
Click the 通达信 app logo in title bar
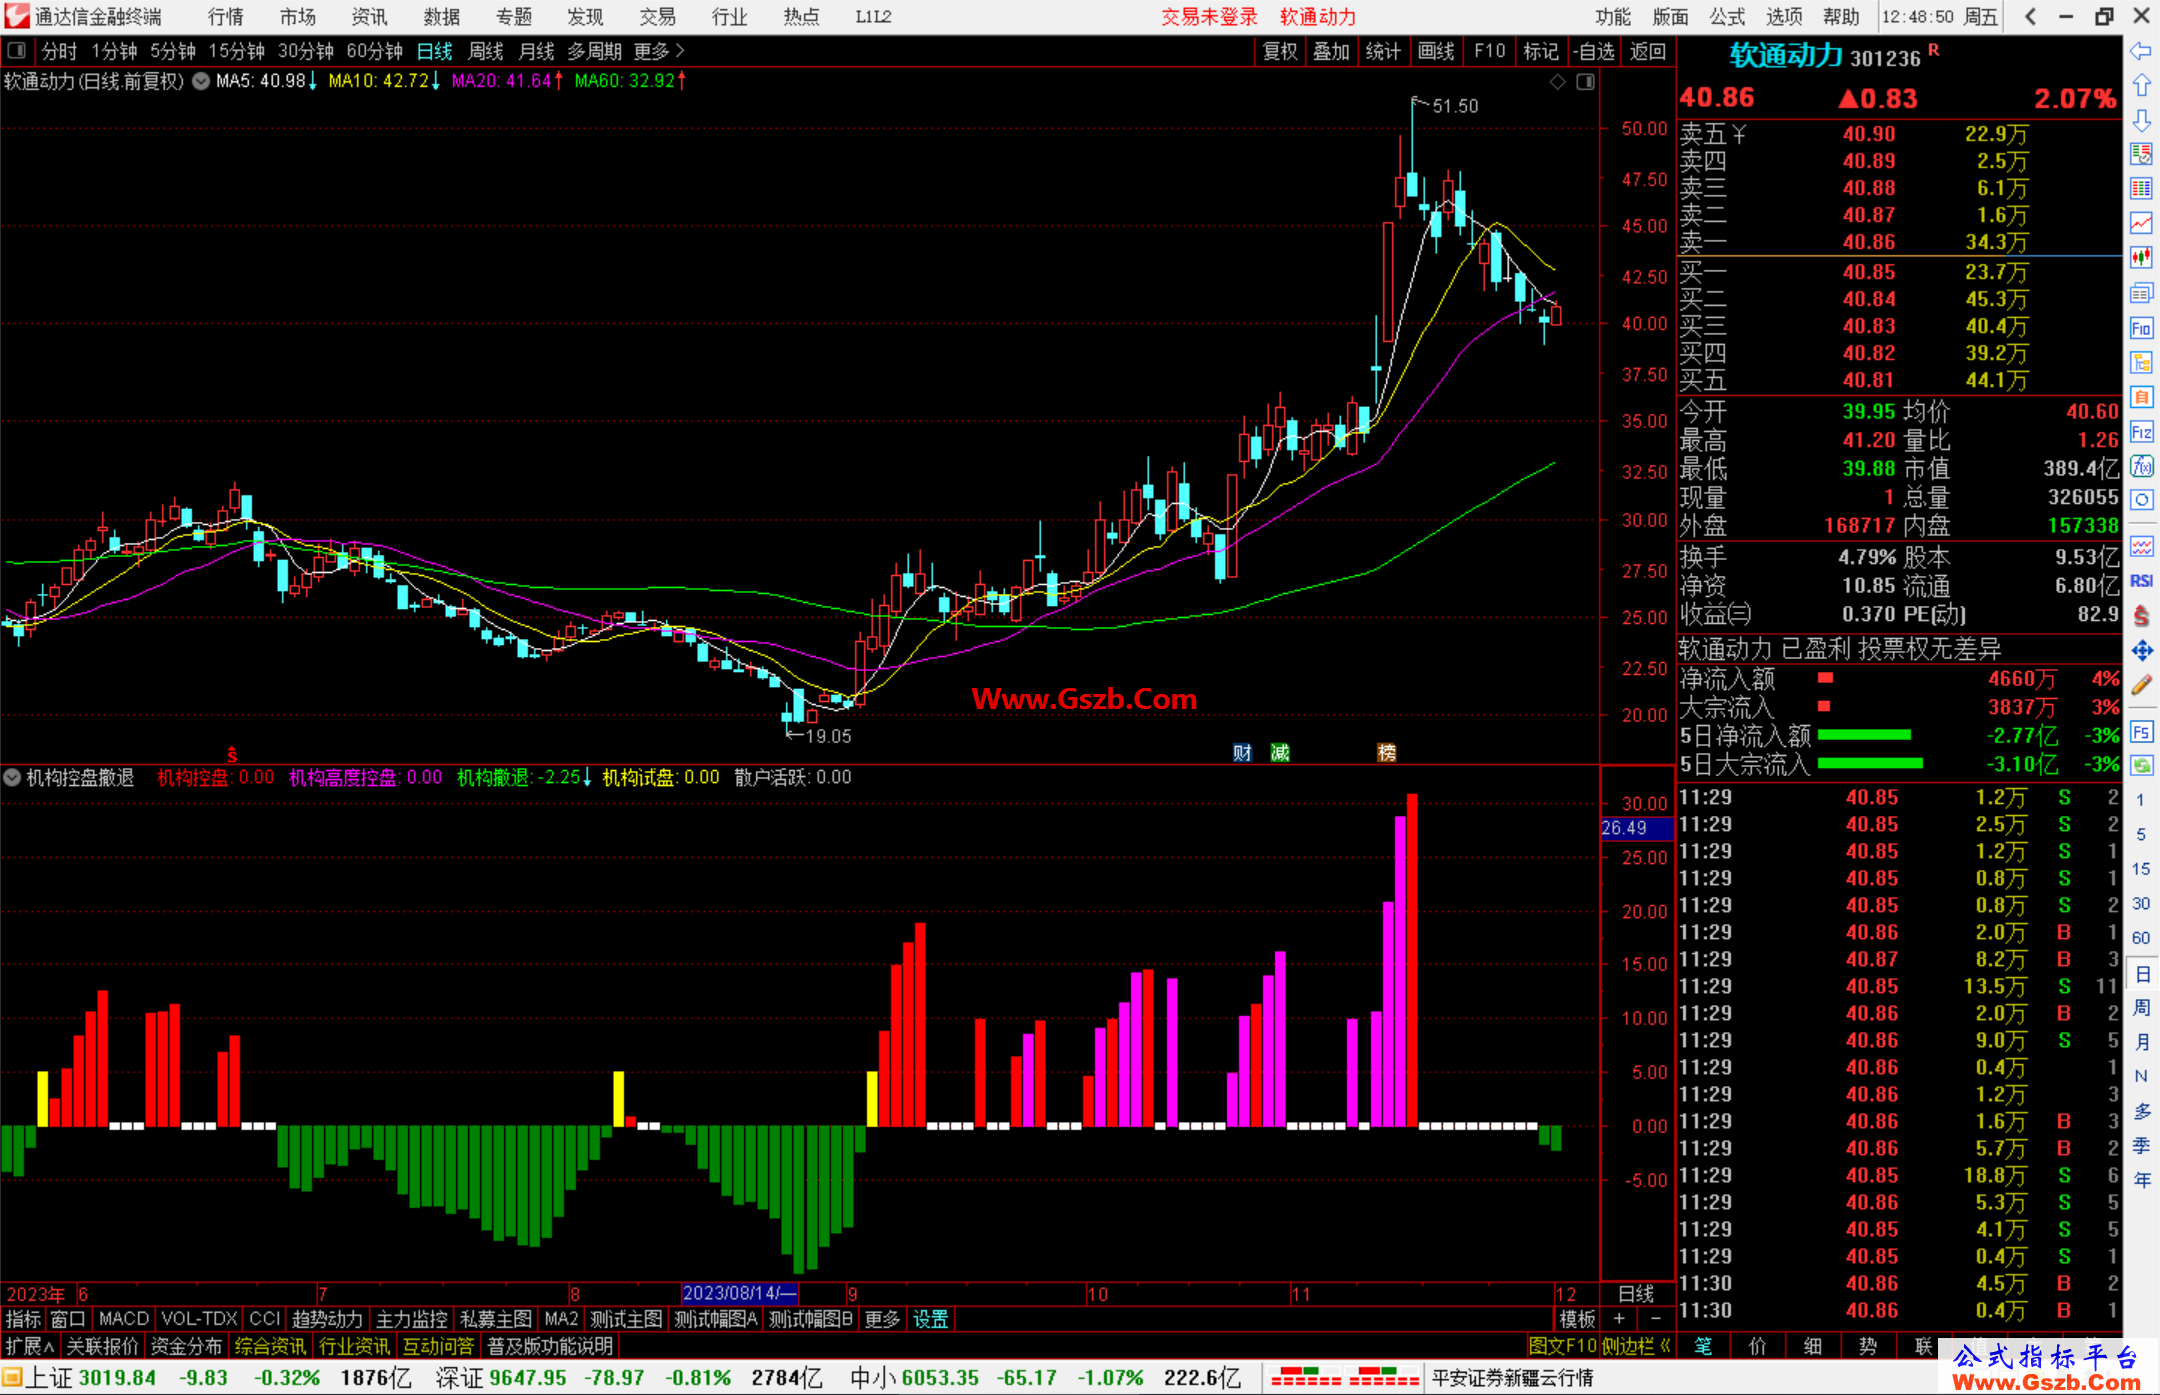[17, 16]
